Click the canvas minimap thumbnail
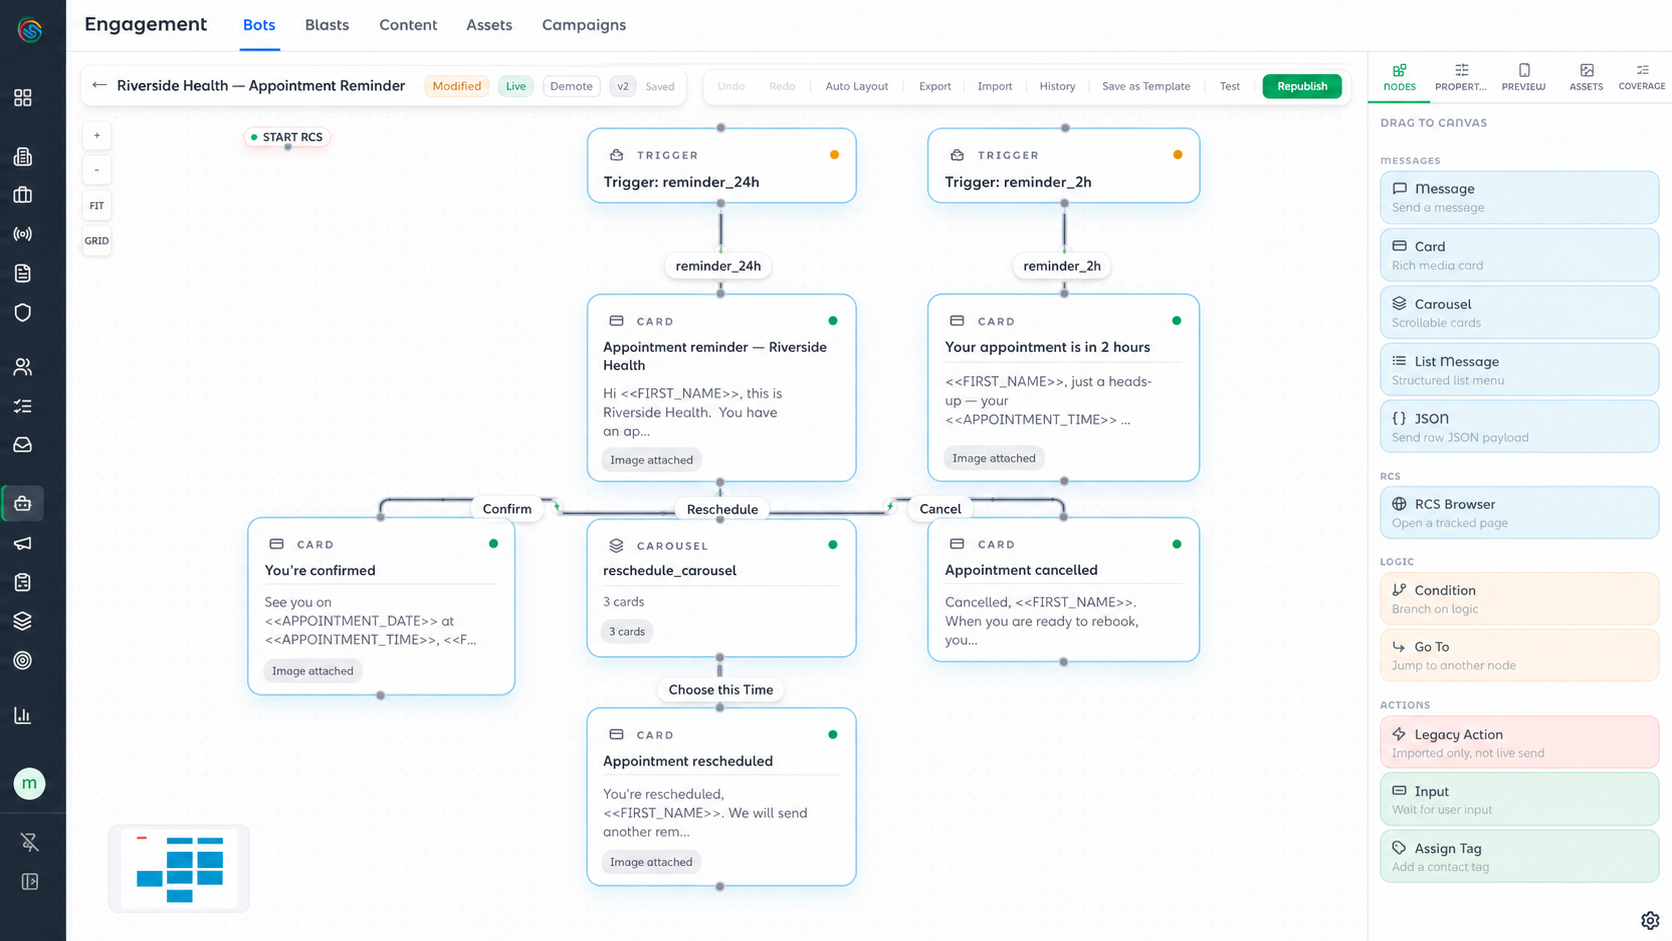Image resolution: width=1672 pixels, height=941 pixels. (x=179, y=869)
